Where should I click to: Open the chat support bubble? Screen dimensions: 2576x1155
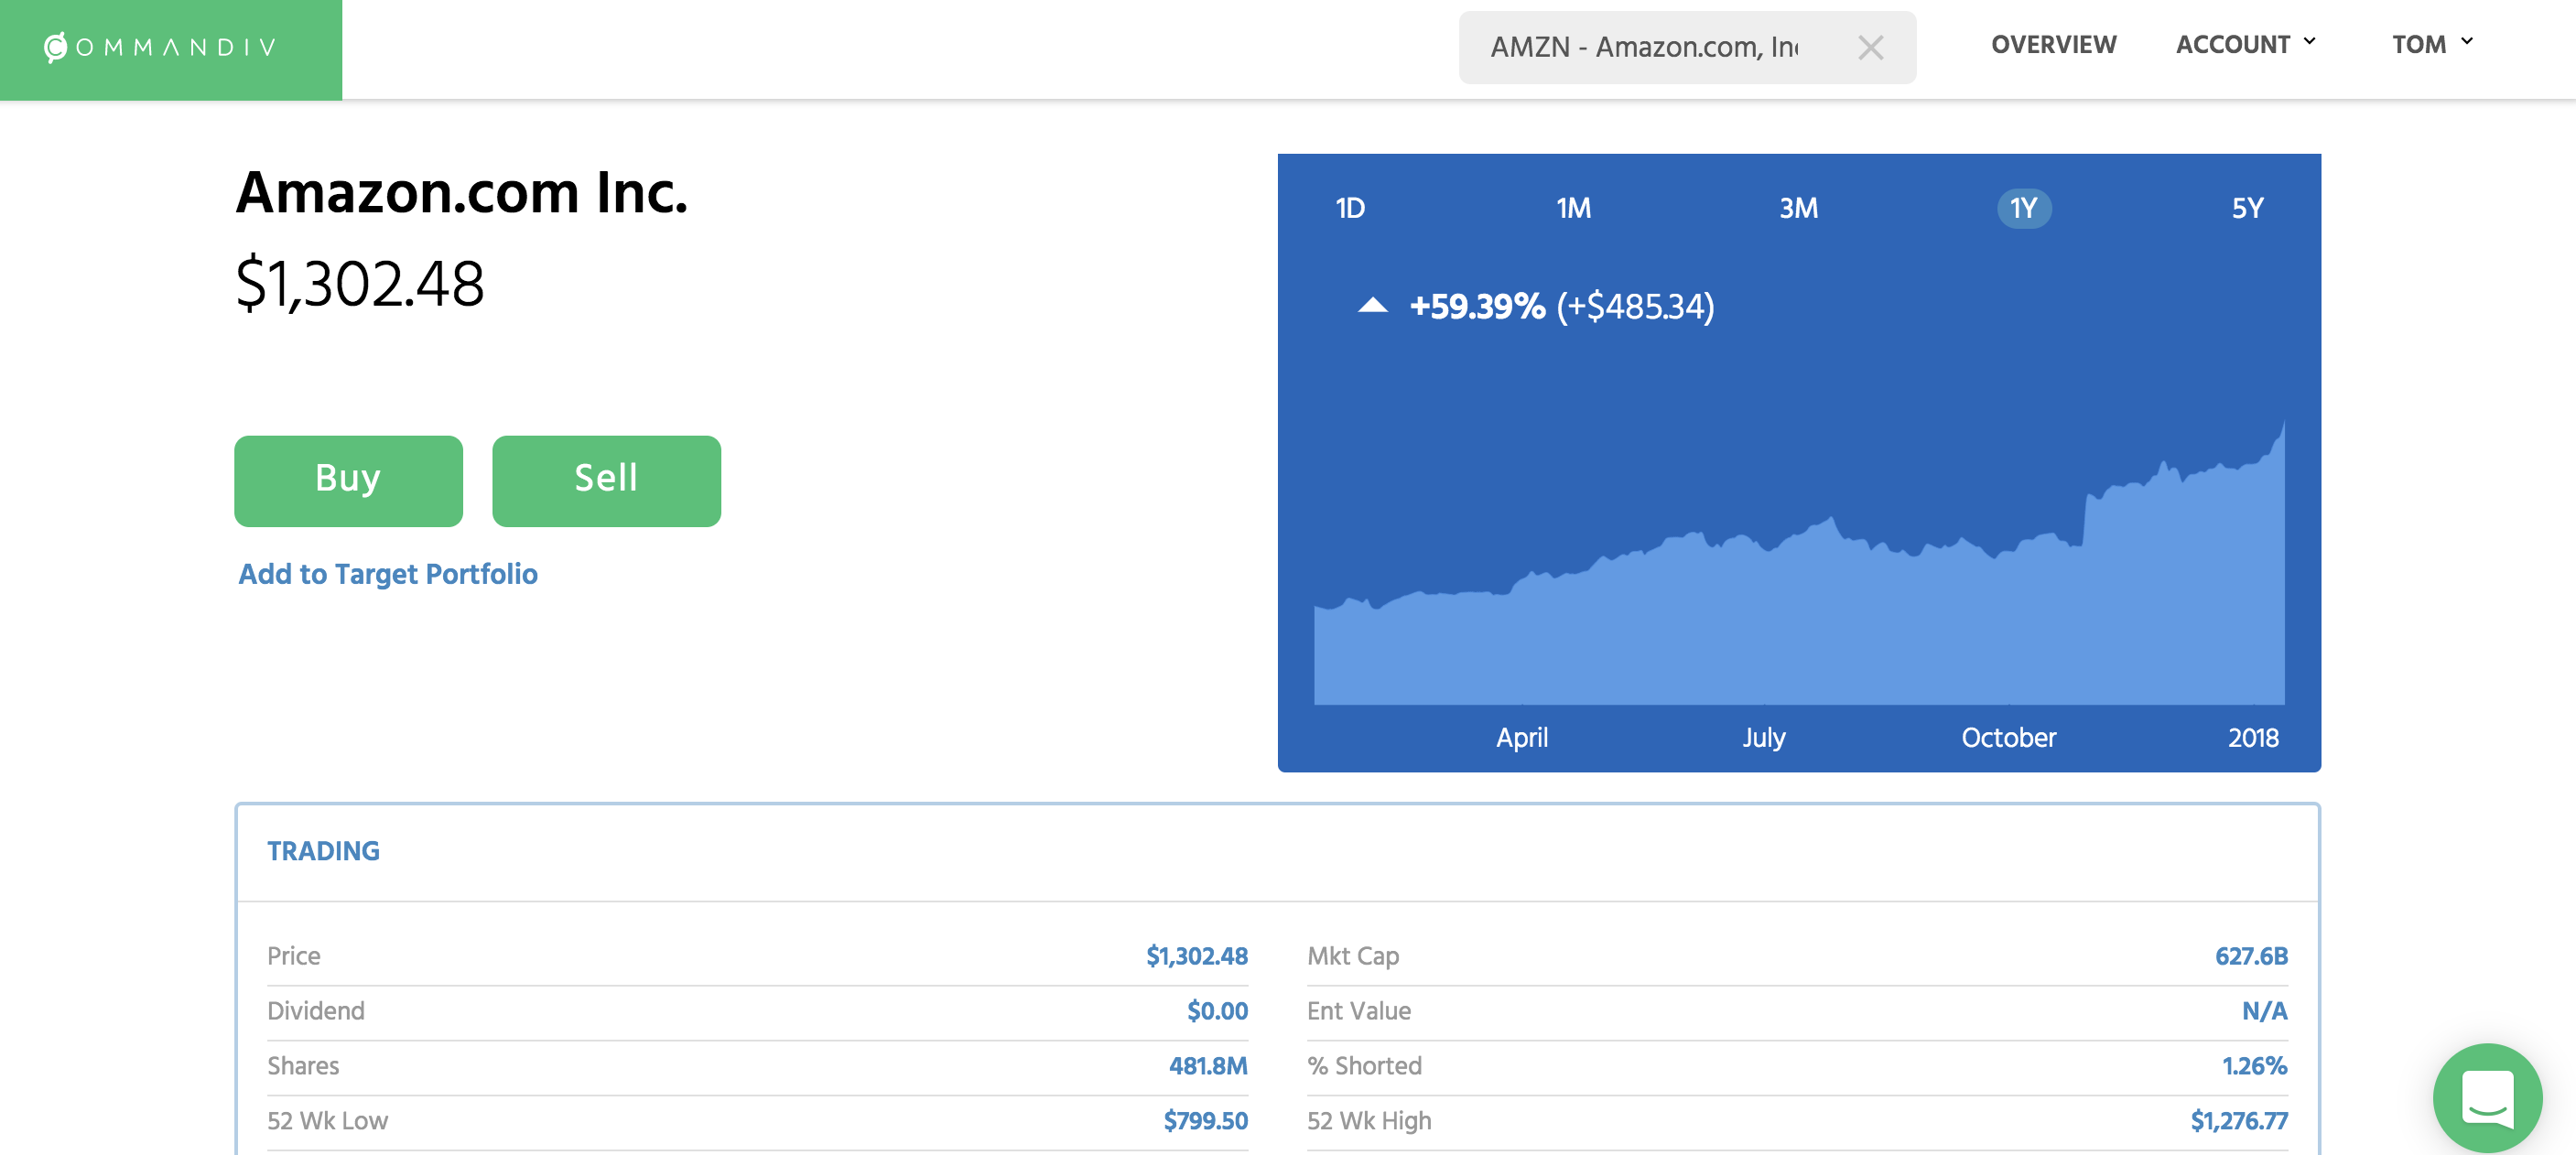click(2487, 1097)
